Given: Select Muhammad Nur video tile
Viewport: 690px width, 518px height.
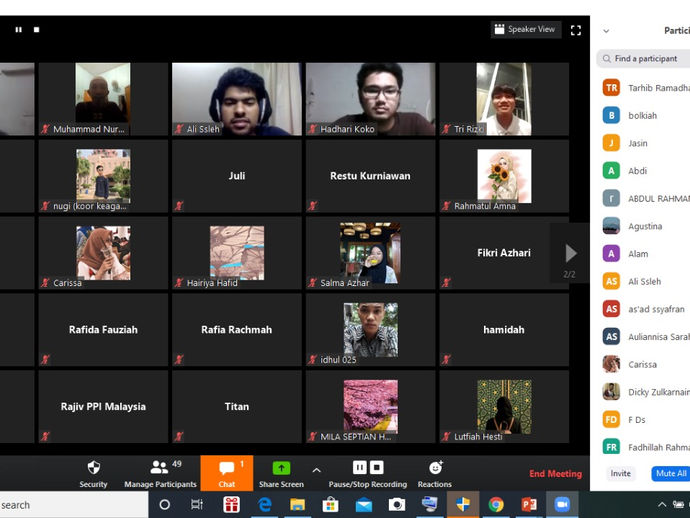Looking at the screenshot, I should coord(103,99).
